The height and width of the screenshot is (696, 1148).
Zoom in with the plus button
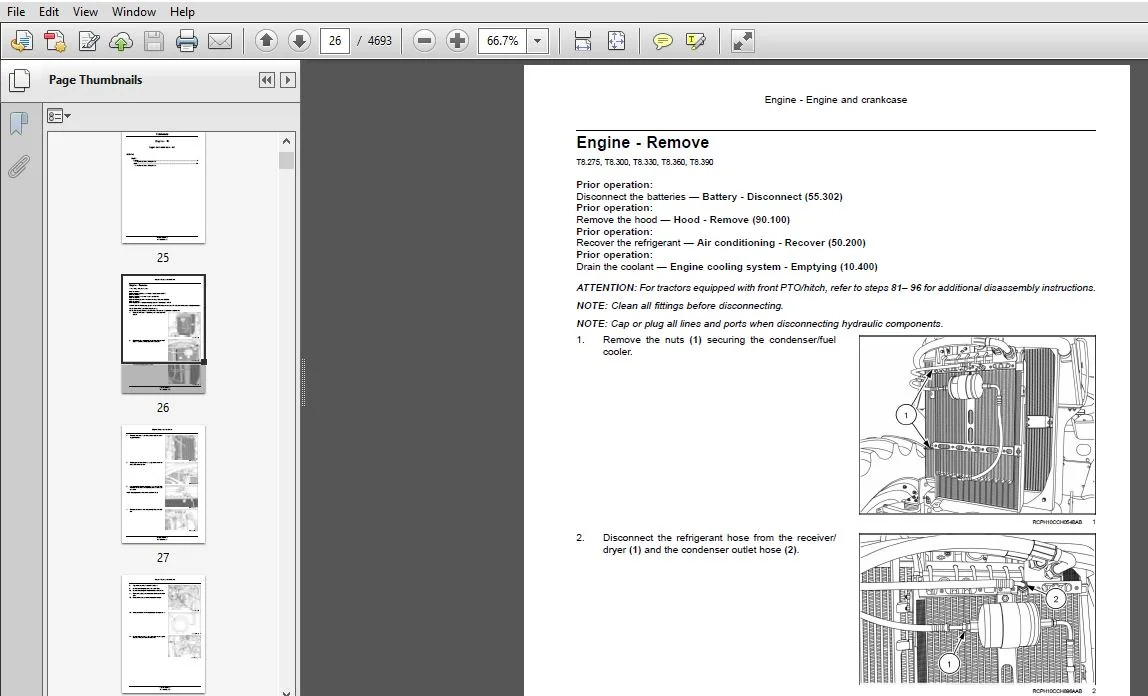pyautogui.click(x=457, y=41)
